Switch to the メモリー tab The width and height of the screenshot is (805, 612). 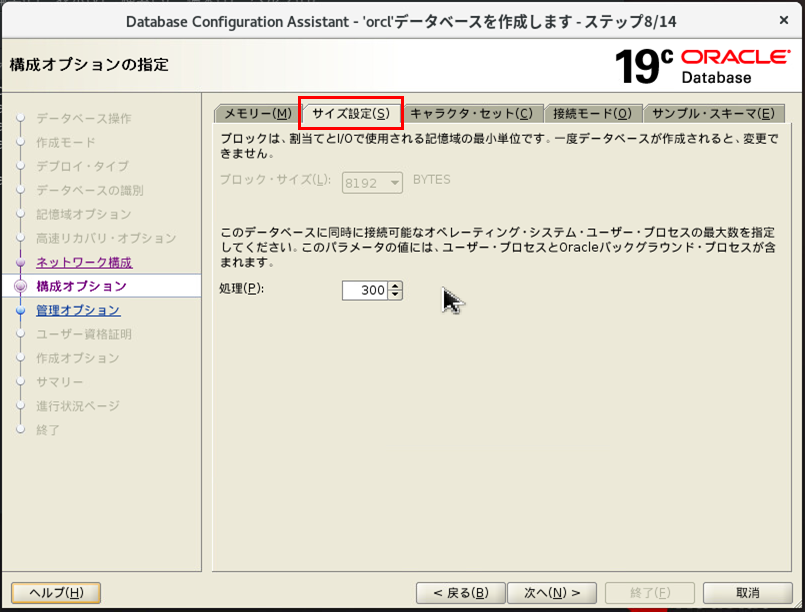click(256, 113)
